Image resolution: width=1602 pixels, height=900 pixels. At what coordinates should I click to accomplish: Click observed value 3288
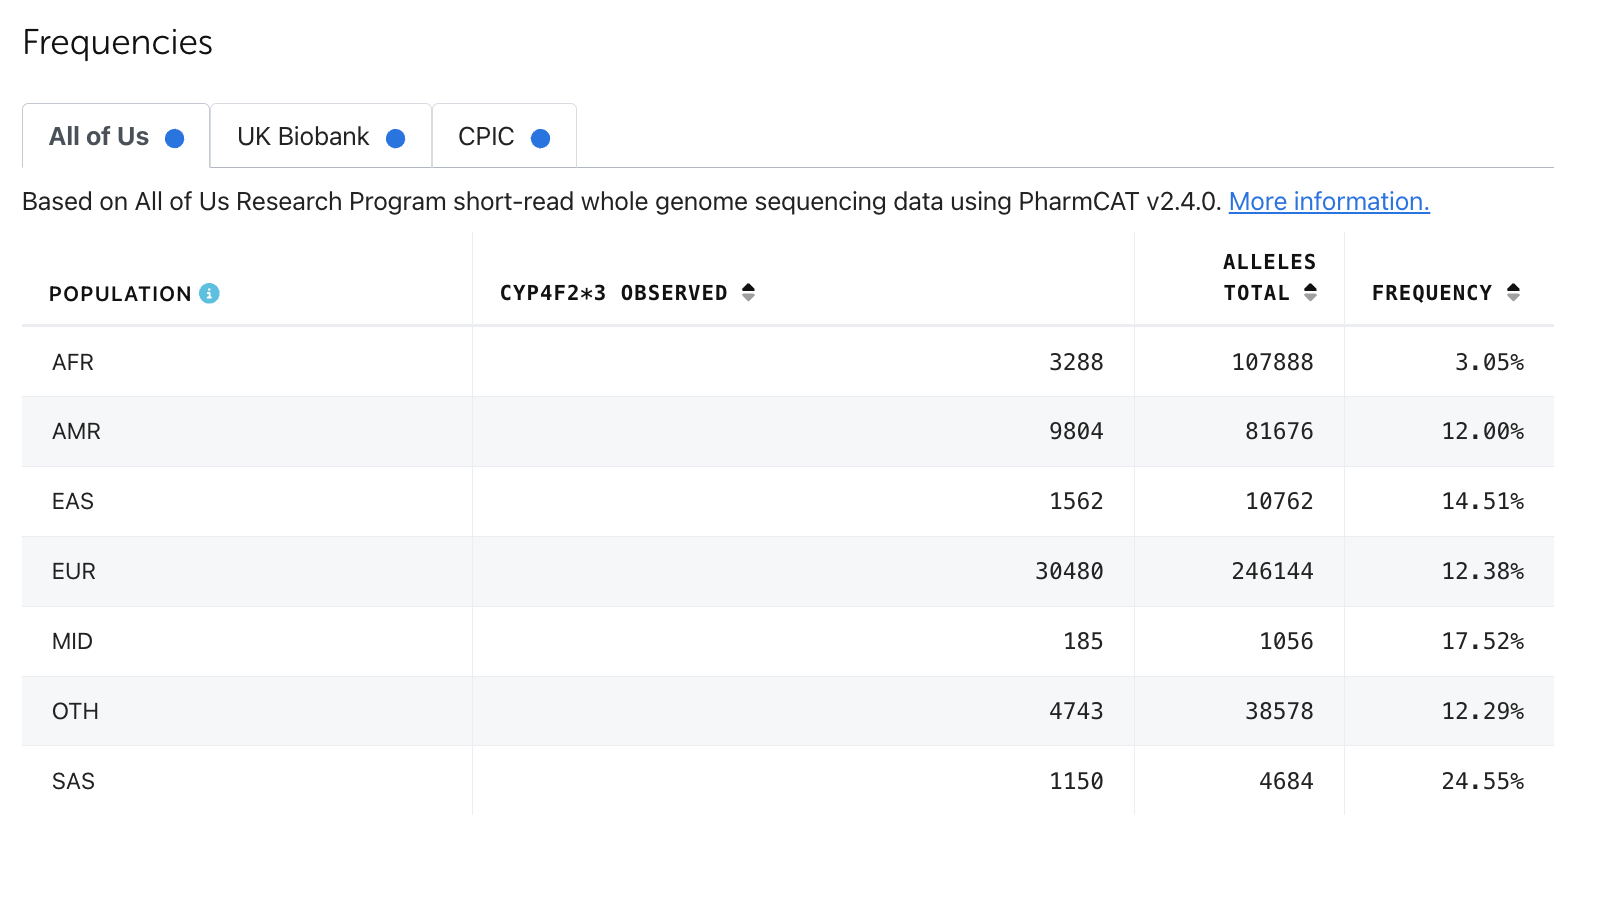pos(1076,362)
